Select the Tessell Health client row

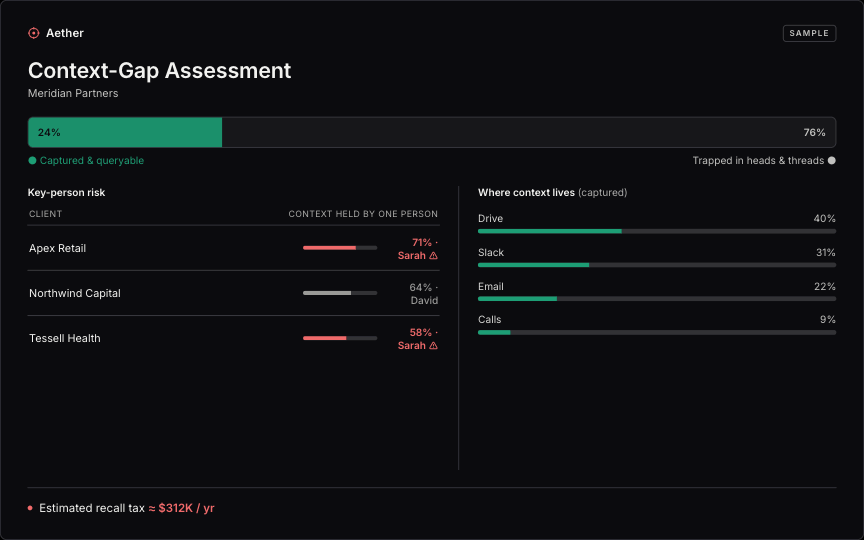pos(234,338)
